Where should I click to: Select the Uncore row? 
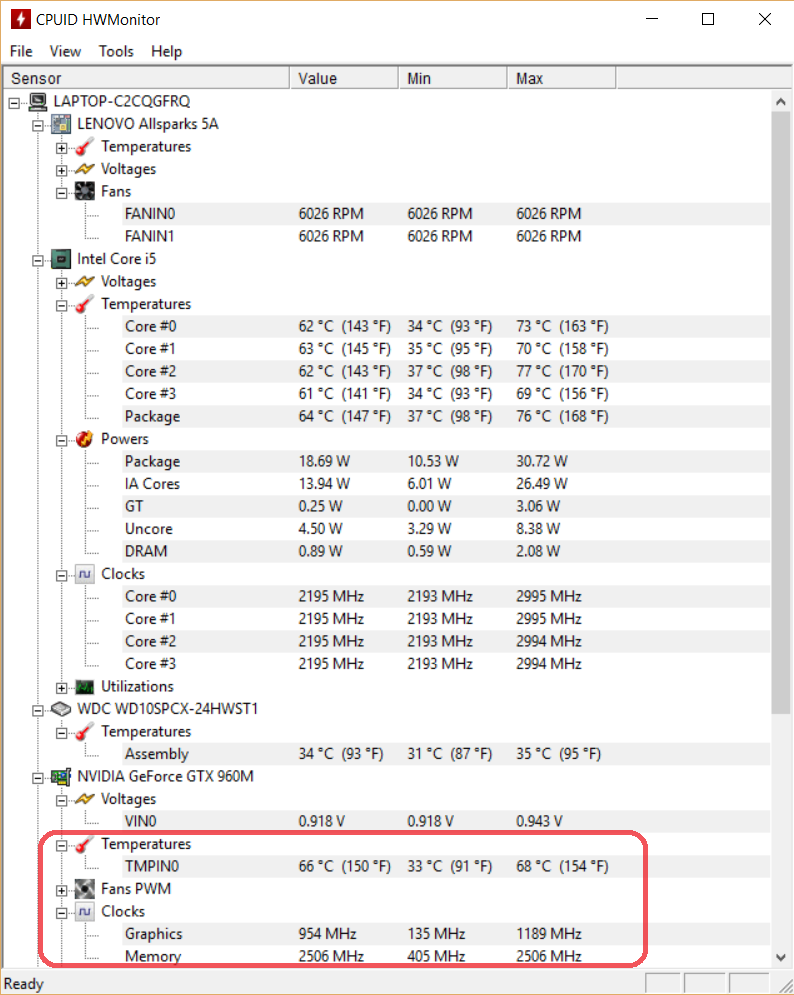click(446, 529)
